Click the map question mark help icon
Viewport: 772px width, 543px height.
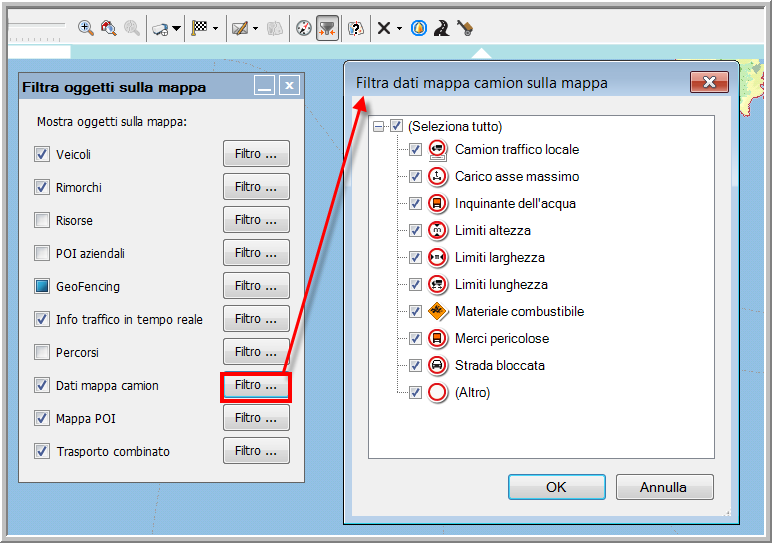coord(355,28)
